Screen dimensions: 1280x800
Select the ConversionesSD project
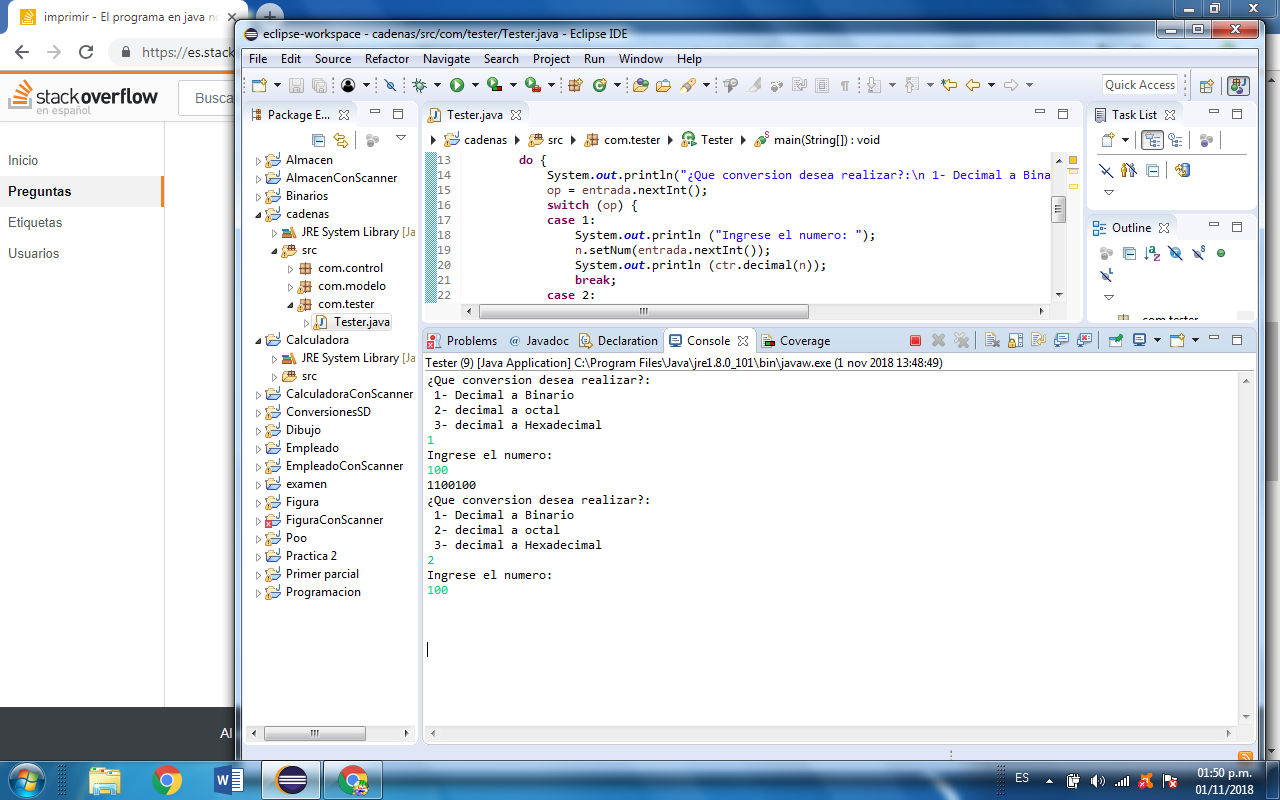pyautogui.click(x=319, y=412)
